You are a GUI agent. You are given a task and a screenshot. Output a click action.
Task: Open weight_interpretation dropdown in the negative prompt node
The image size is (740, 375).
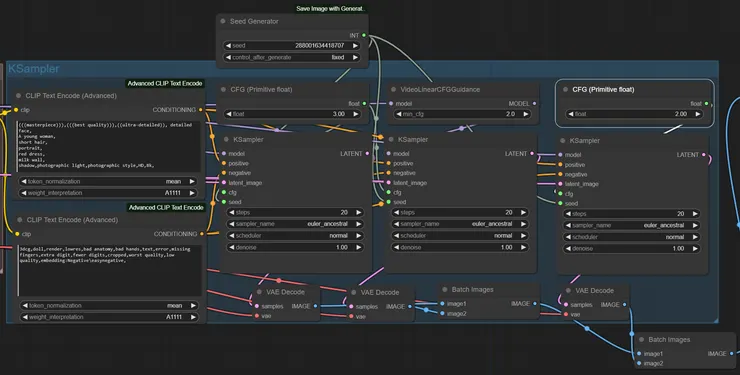coord(109,317)
